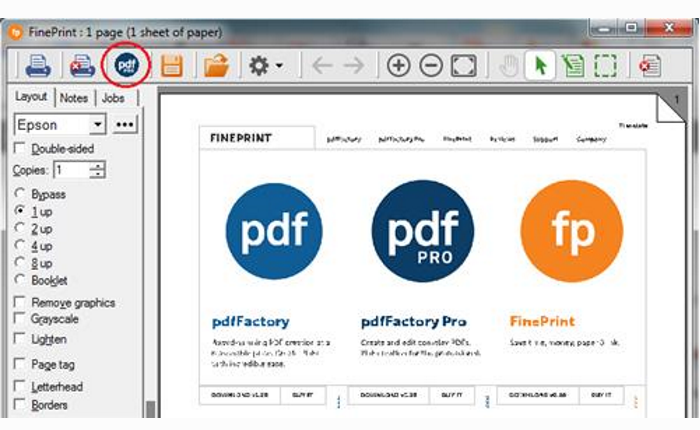Click the FinePrint title bar logo
Viewport: 700px width, 430px height.
point(15,32)
